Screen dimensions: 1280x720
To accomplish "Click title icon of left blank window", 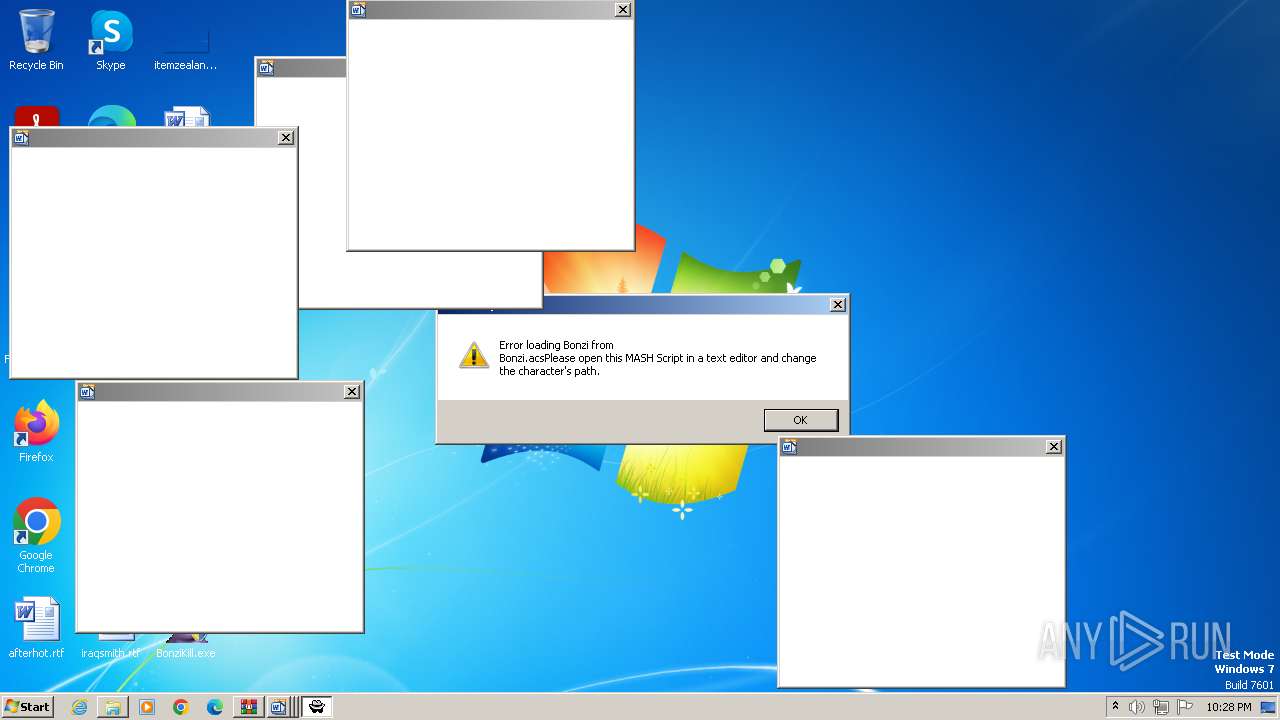I will pyautogui.click(x=21, y=138).
